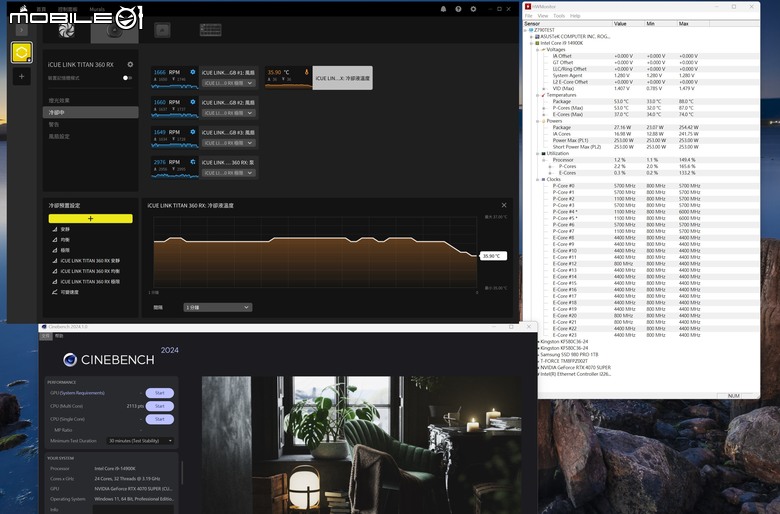Click the Z790TEST computer icon in HWMonitor

[531, 30]
